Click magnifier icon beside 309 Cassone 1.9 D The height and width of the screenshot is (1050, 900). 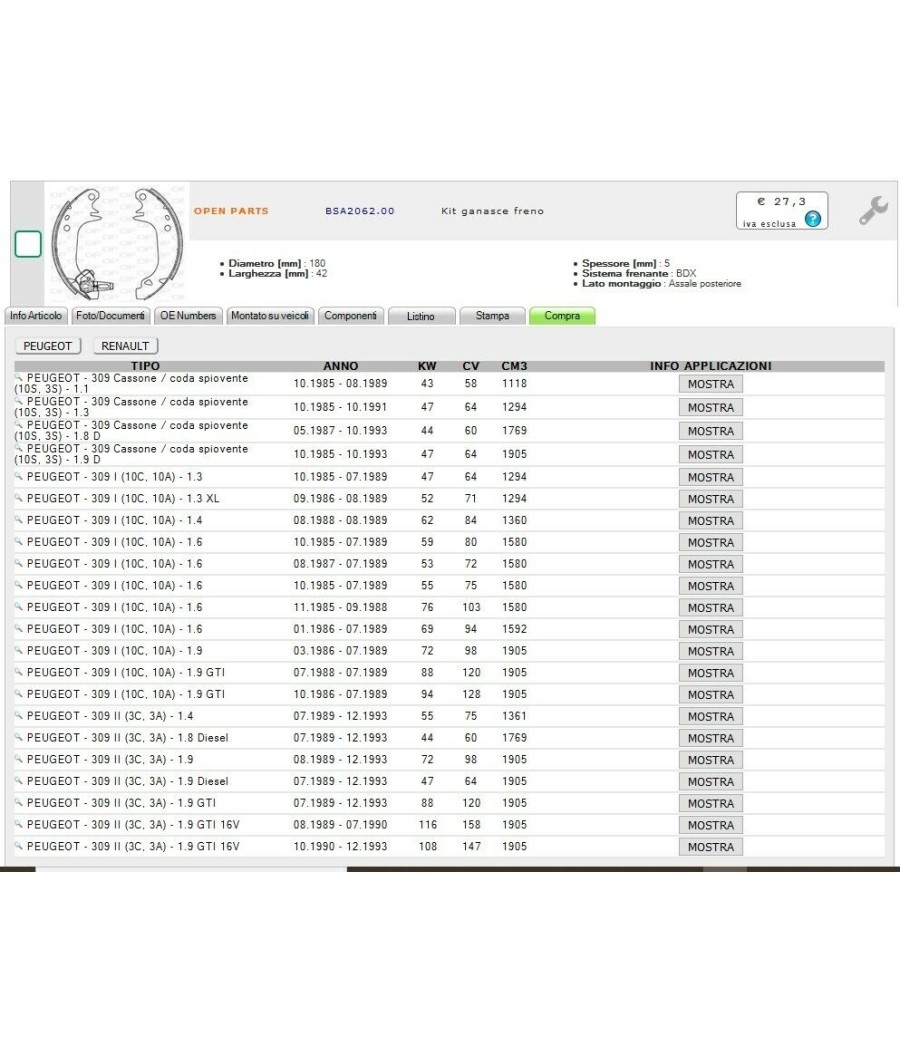[19, 449]
